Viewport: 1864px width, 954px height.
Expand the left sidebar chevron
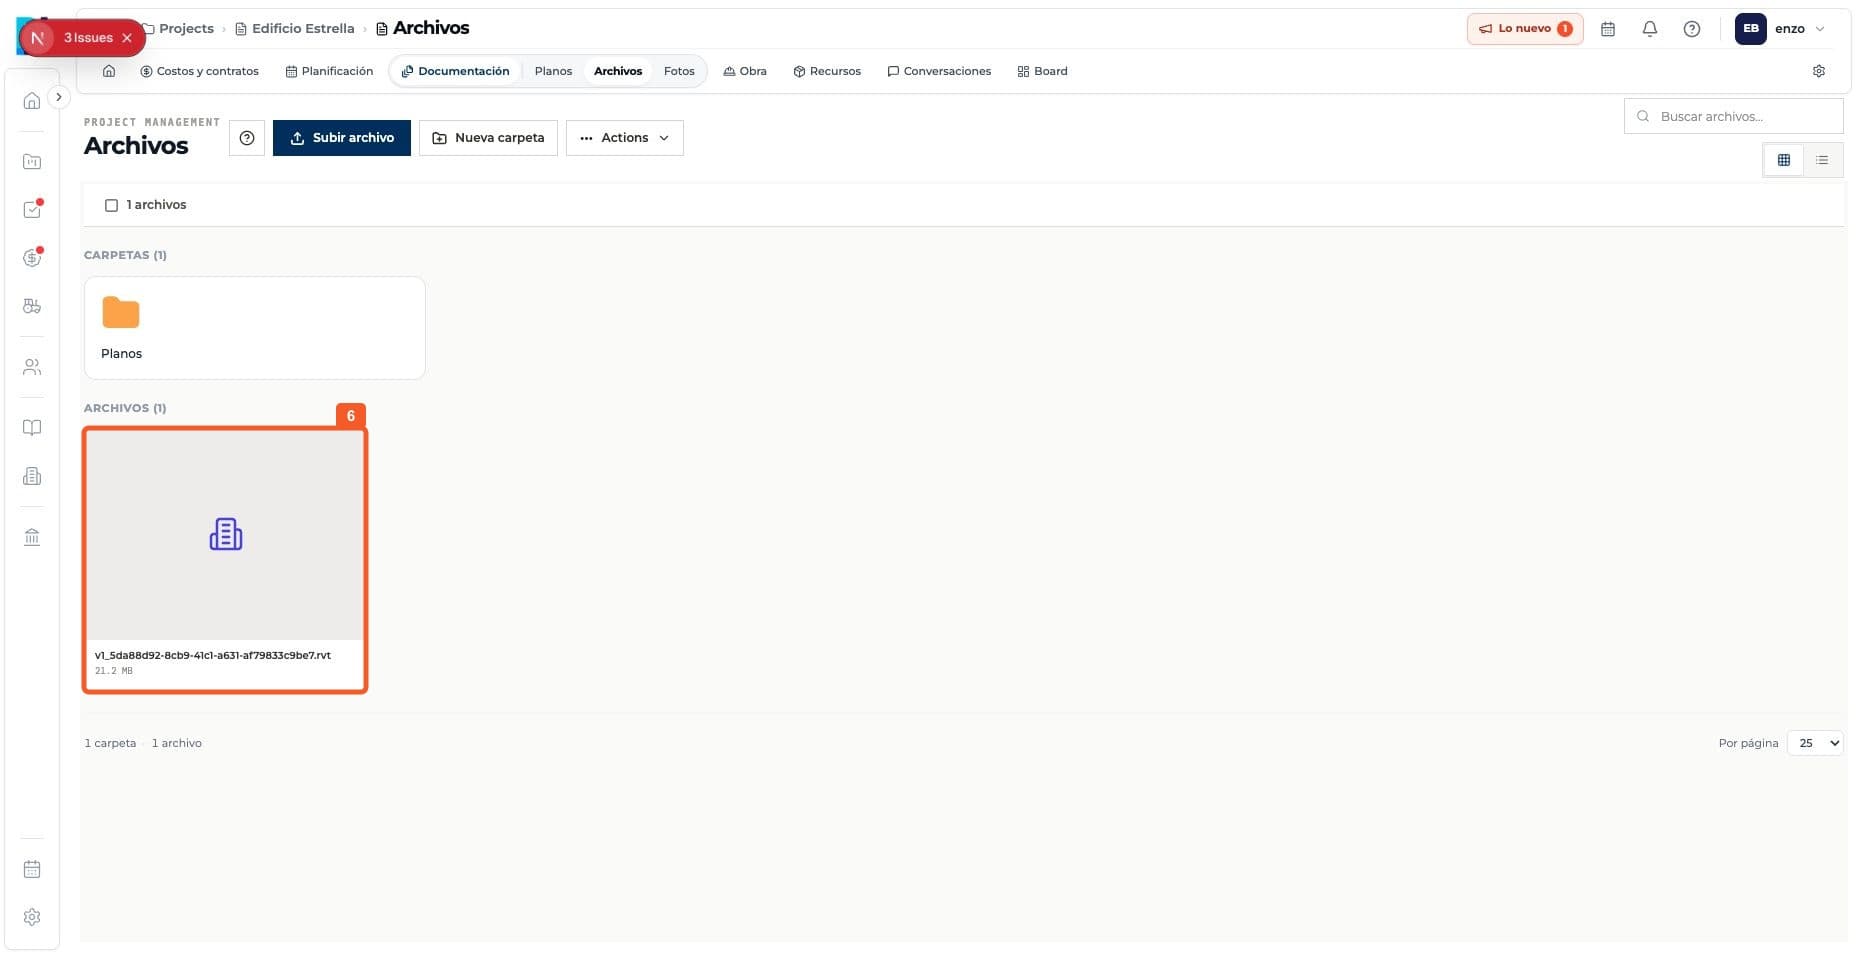pos(59,97)
